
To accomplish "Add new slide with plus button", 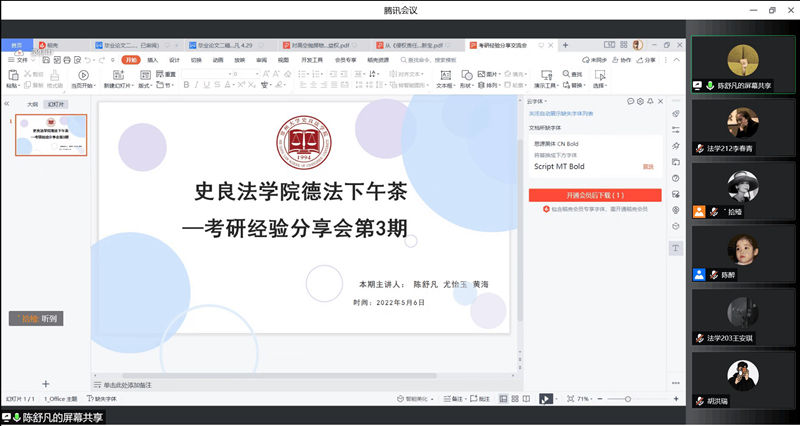I will point(45,384).
